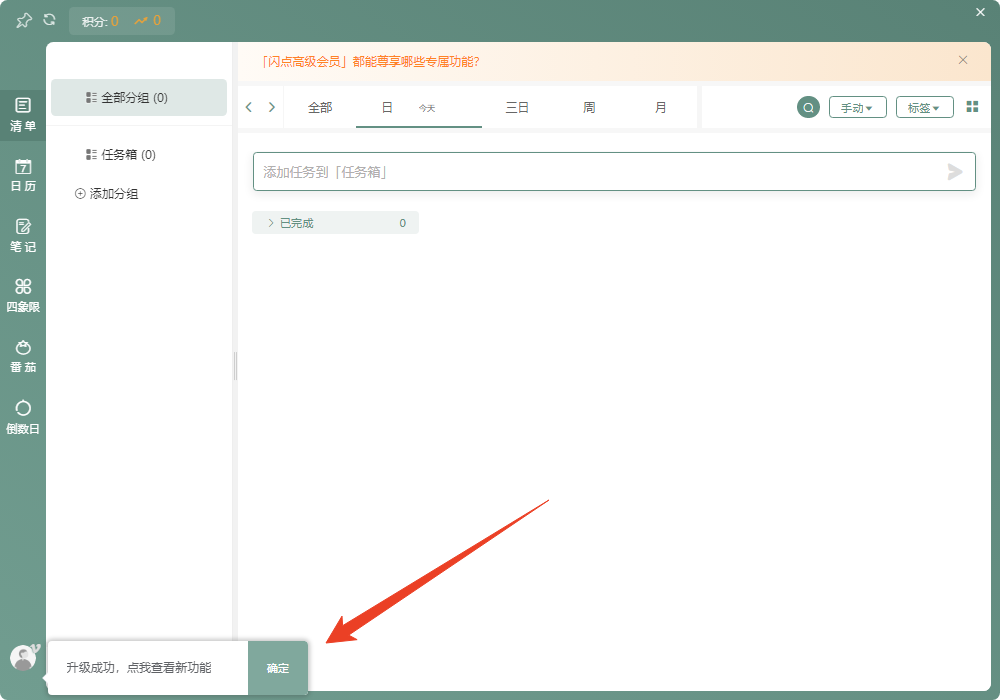The height and width of the screenshot is (700, 1000).
Task: Toggle the pin-window icon
Action: pyautogui.click(x=22, y=18)
